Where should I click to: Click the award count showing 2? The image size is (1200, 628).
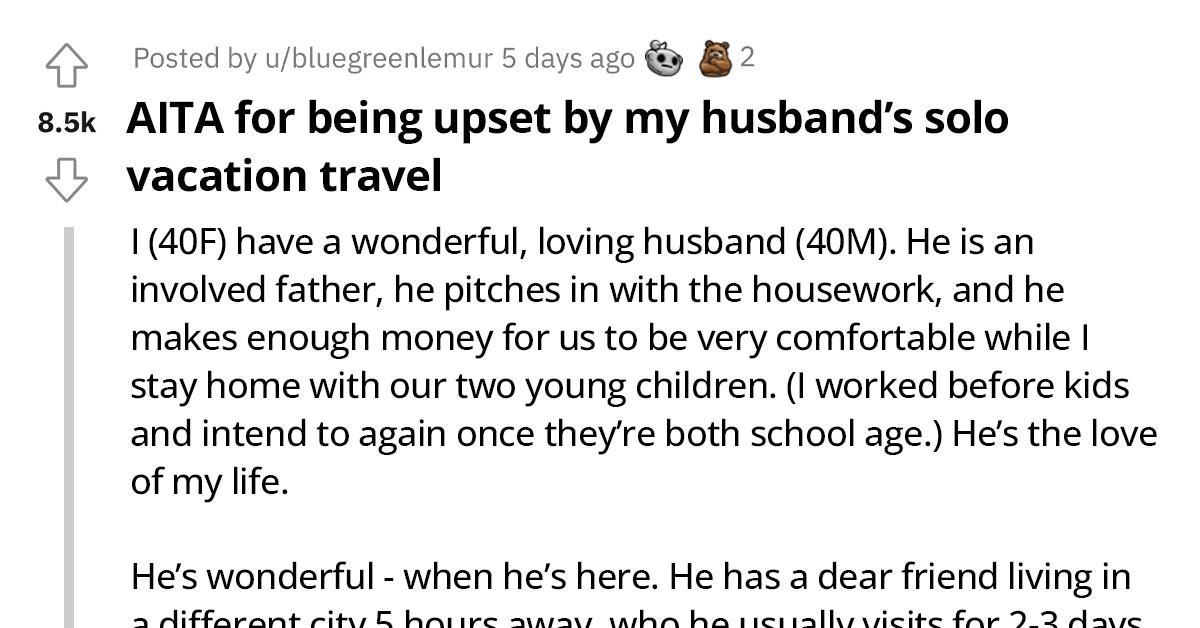(747, 58)
